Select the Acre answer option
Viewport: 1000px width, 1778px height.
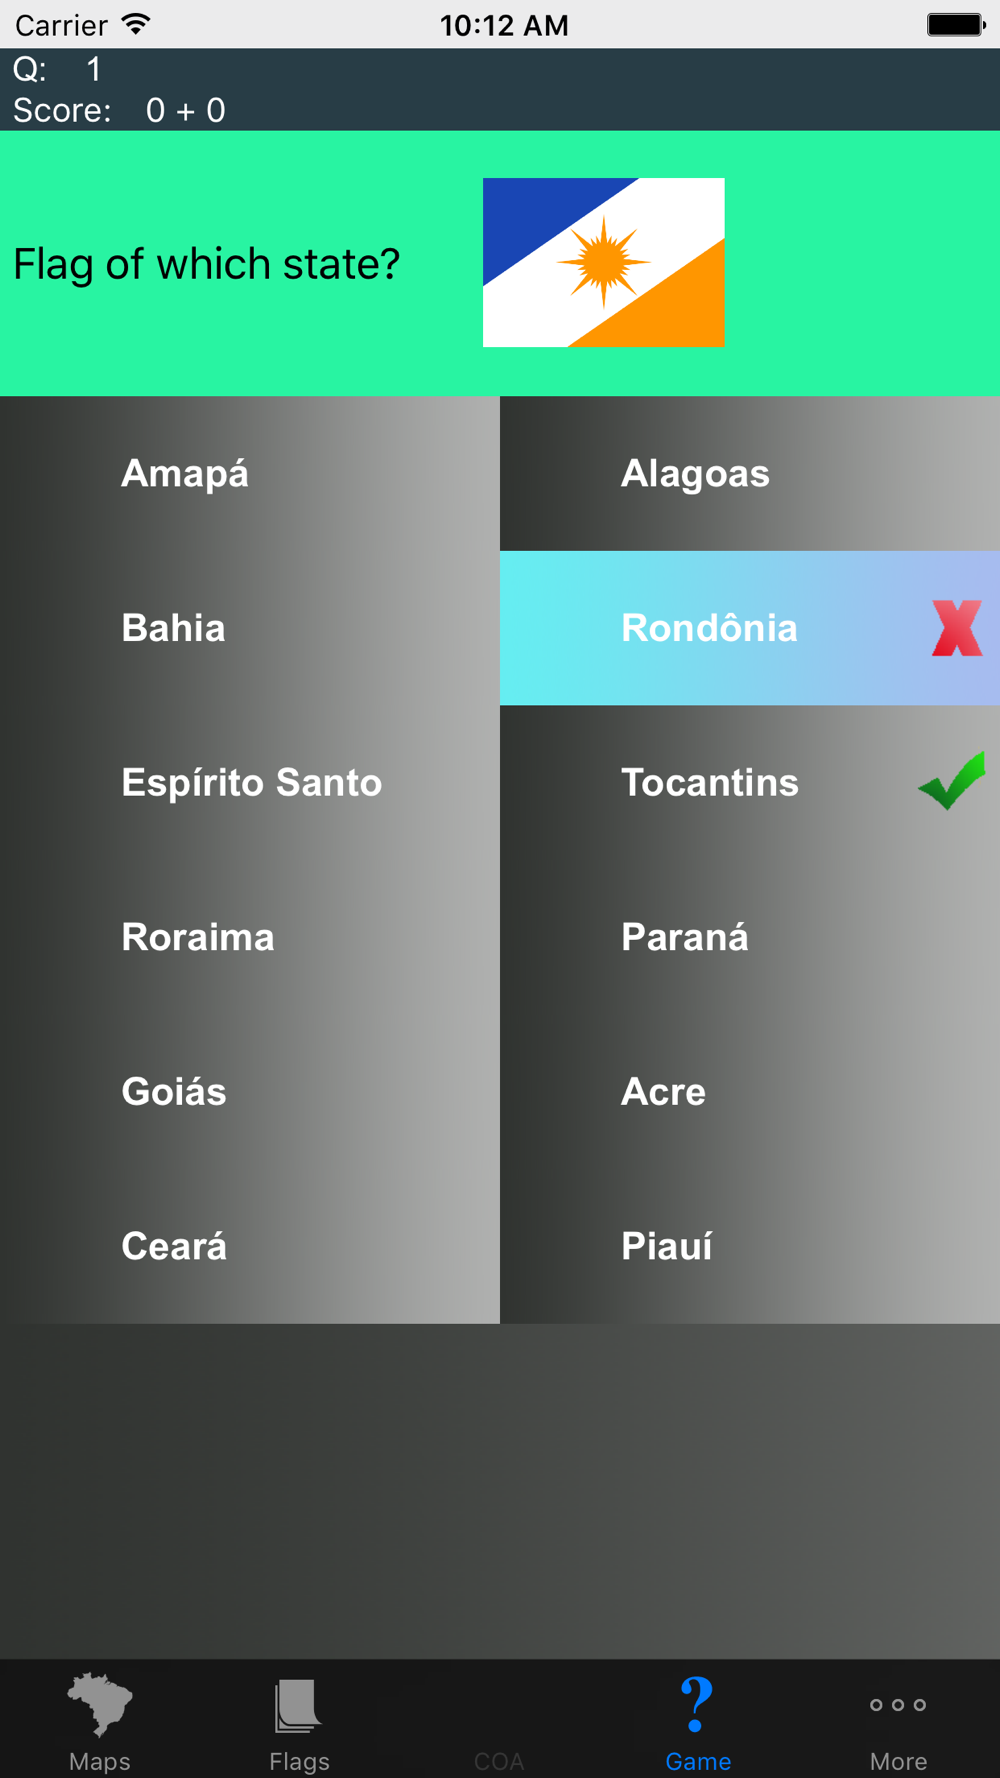click(750, 1091)
